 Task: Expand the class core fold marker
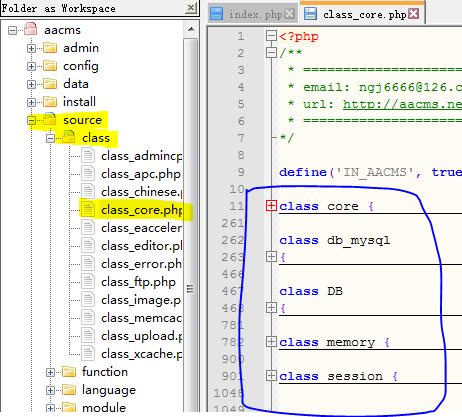271,206
